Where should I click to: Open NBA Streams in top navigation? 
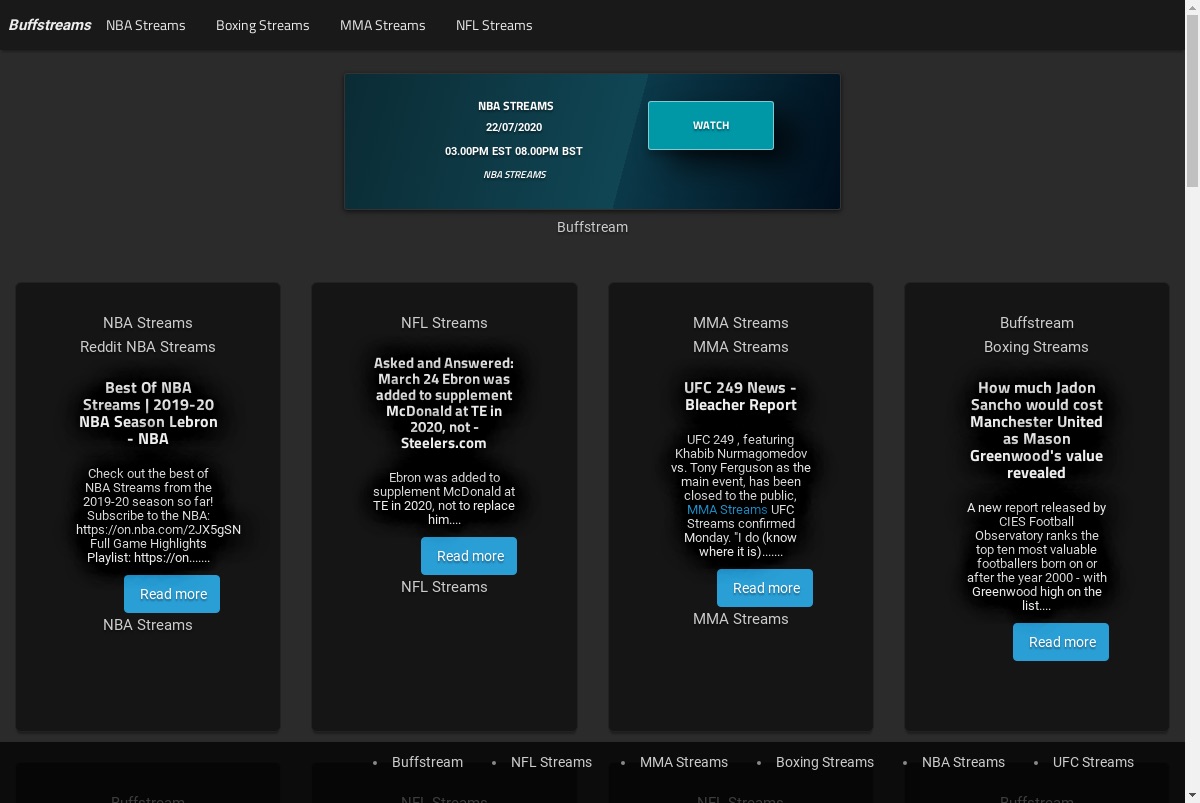click(146, 25)
